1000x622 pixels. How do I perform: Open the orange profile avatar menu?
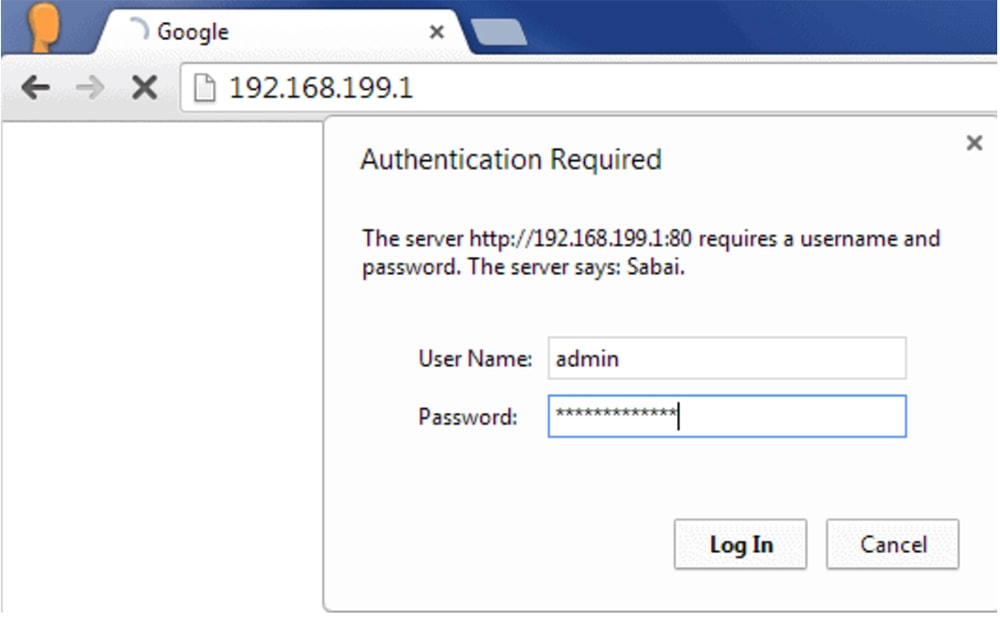pyautogui.click(x=43, y=27)
